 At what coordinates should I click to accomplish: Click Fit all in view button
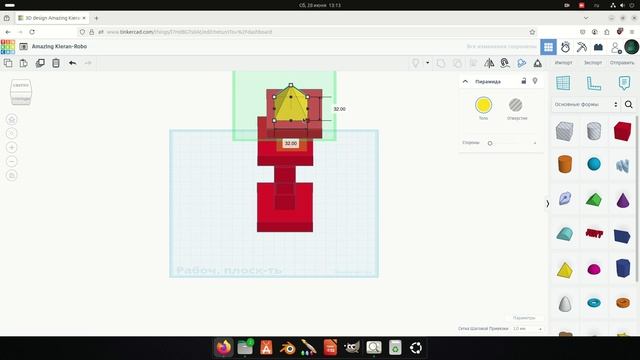(x=12, y=133)
